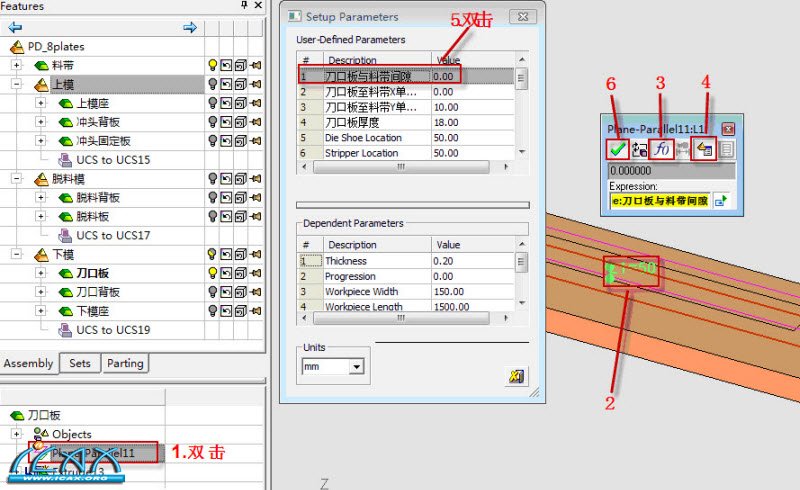Screen dimensions: 800x490
Task: Open the Units mm dropdown
Action: 356,367
